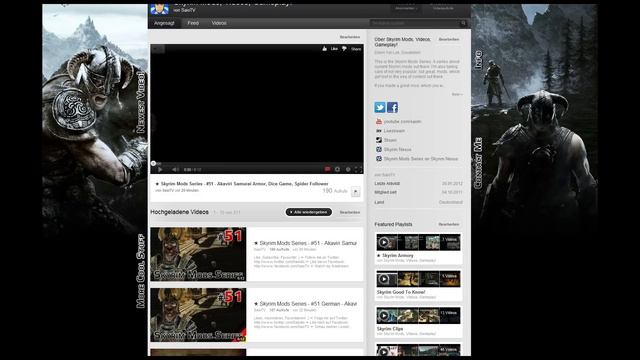Click title Skyrim Mods Series - #51 - Akaviri Samur
Screen dimensions: 640x360
coord(305,243)
